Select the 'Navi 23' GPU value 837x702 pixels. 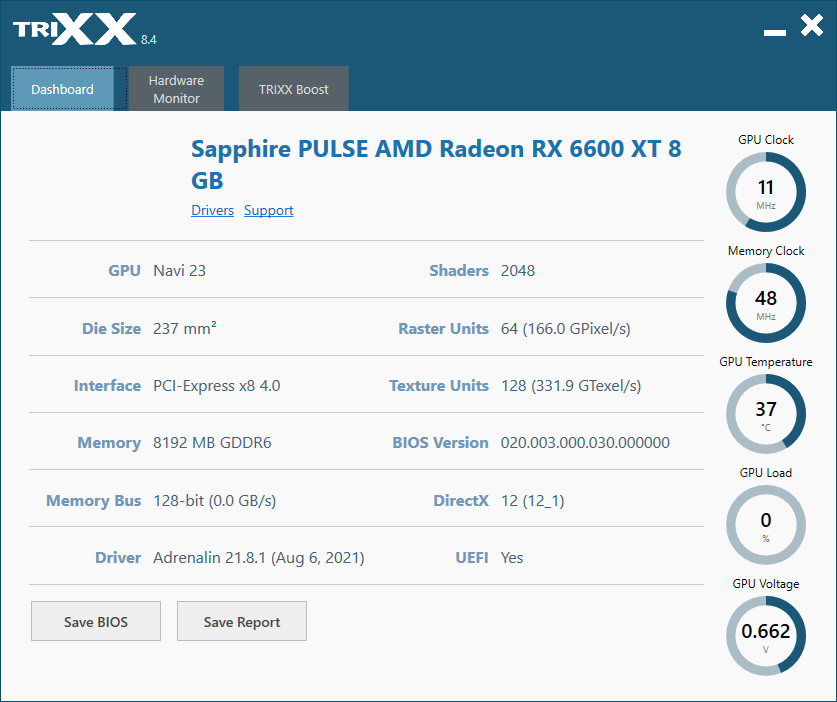coord(179,271)
